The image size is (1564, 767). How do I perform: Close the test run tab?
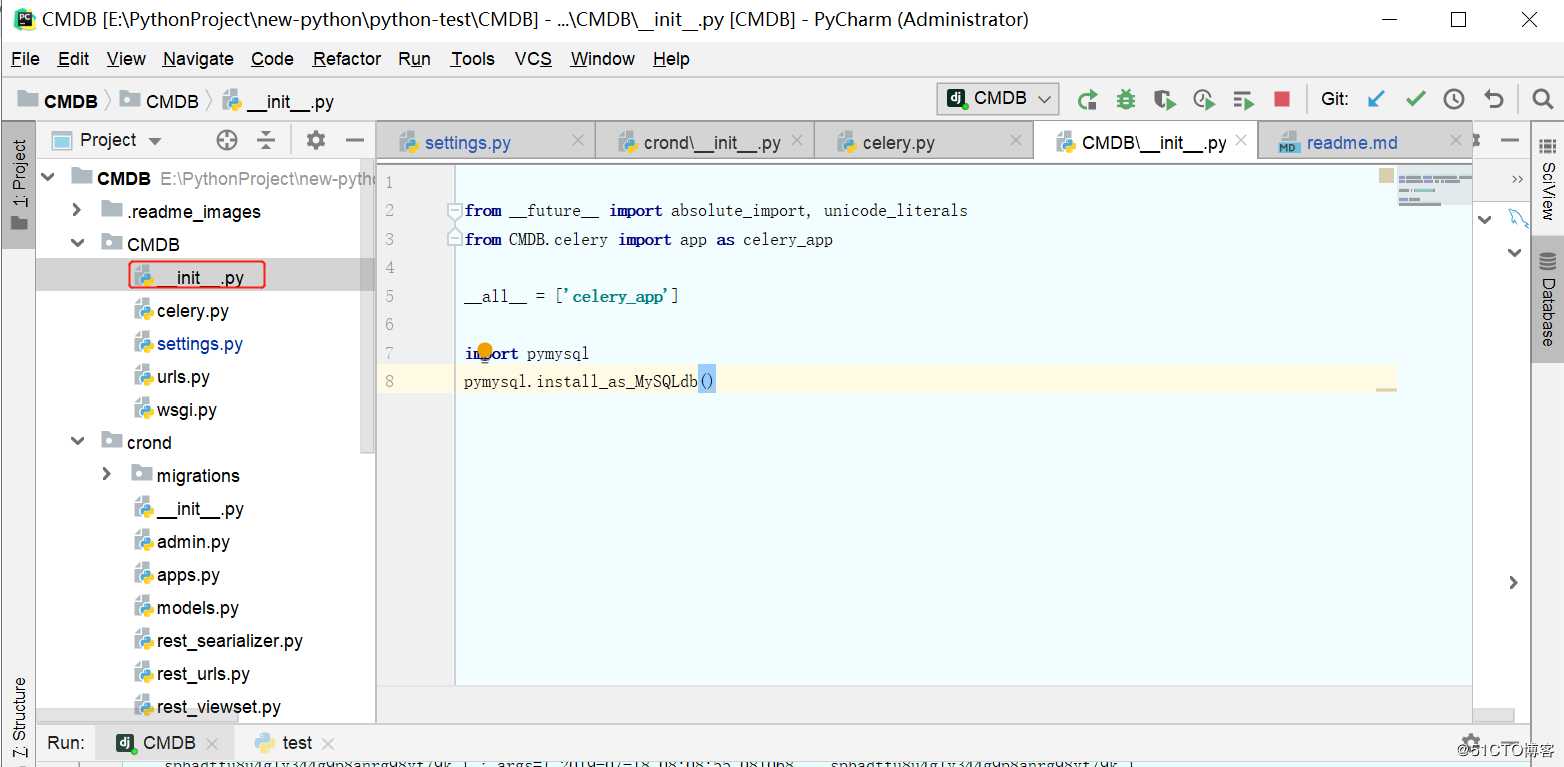pyautogui.click(x=328, y=744)
